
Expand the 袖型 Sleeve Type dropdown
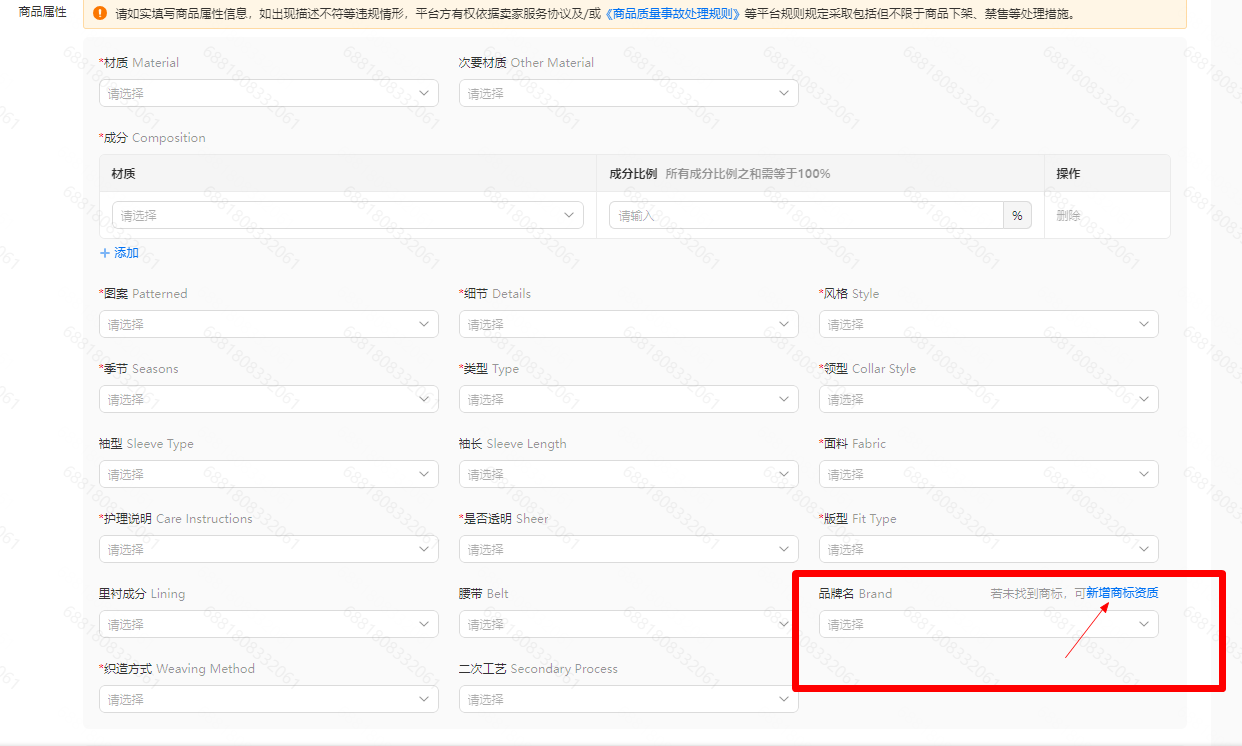268,474
